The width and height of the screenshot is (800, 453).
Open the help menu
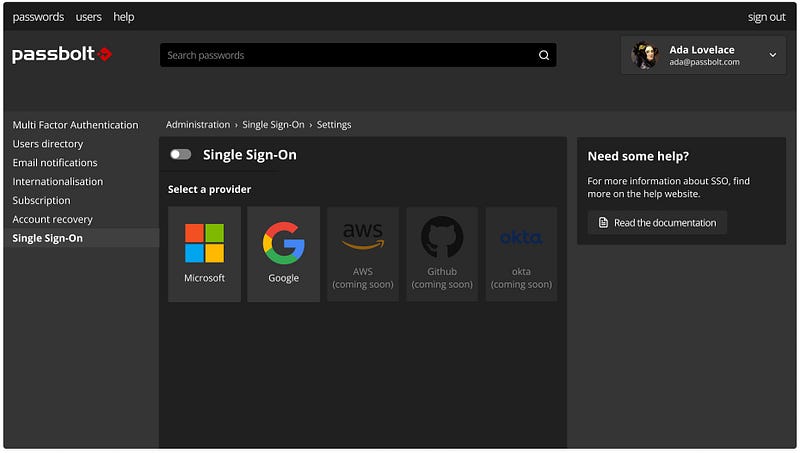point(124,17)
